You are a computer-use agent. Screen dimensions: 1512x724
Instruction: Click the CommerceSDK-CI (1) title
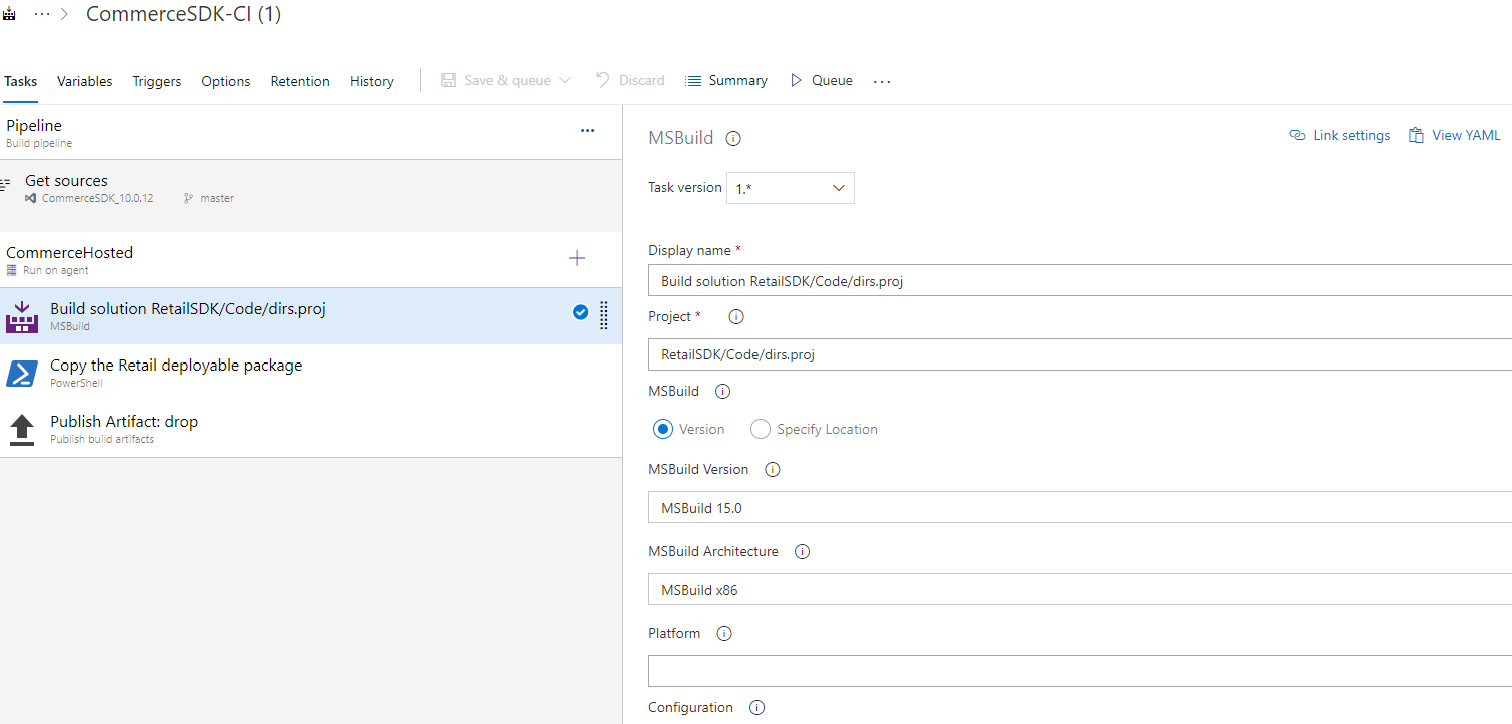(183, 15)
